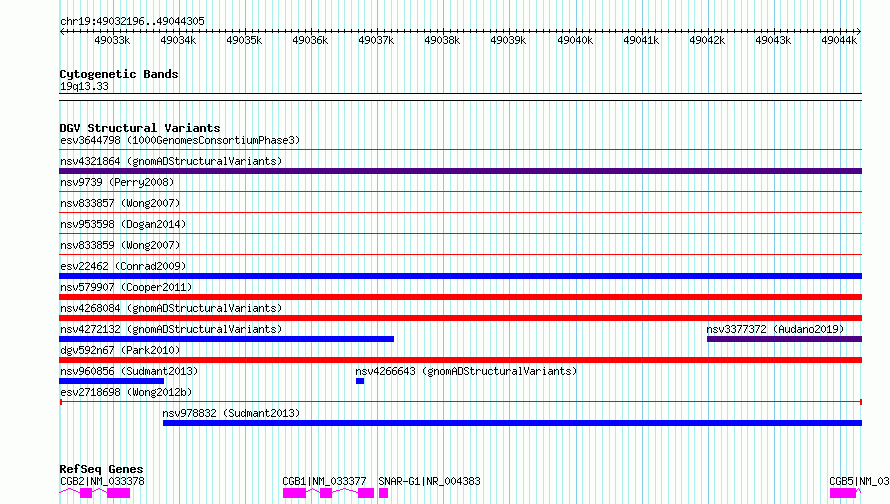The height and width of the screenshot is (504, 890).
Task: Click the purple bar for nsv3377372
Action: 784,339
